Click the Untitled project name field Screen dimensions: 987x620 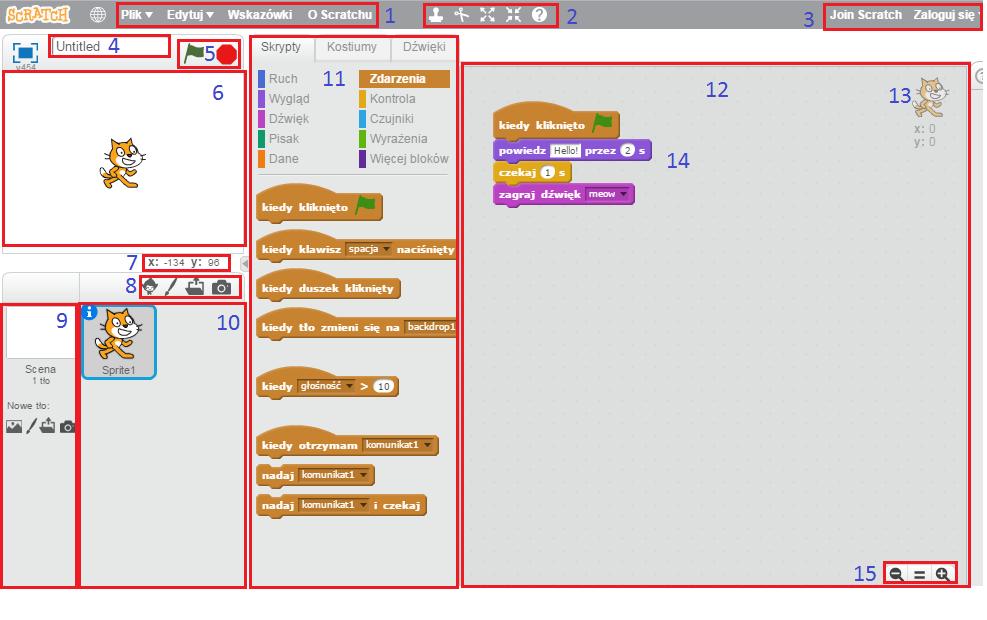pyautogui.click(x=110, y=46)
